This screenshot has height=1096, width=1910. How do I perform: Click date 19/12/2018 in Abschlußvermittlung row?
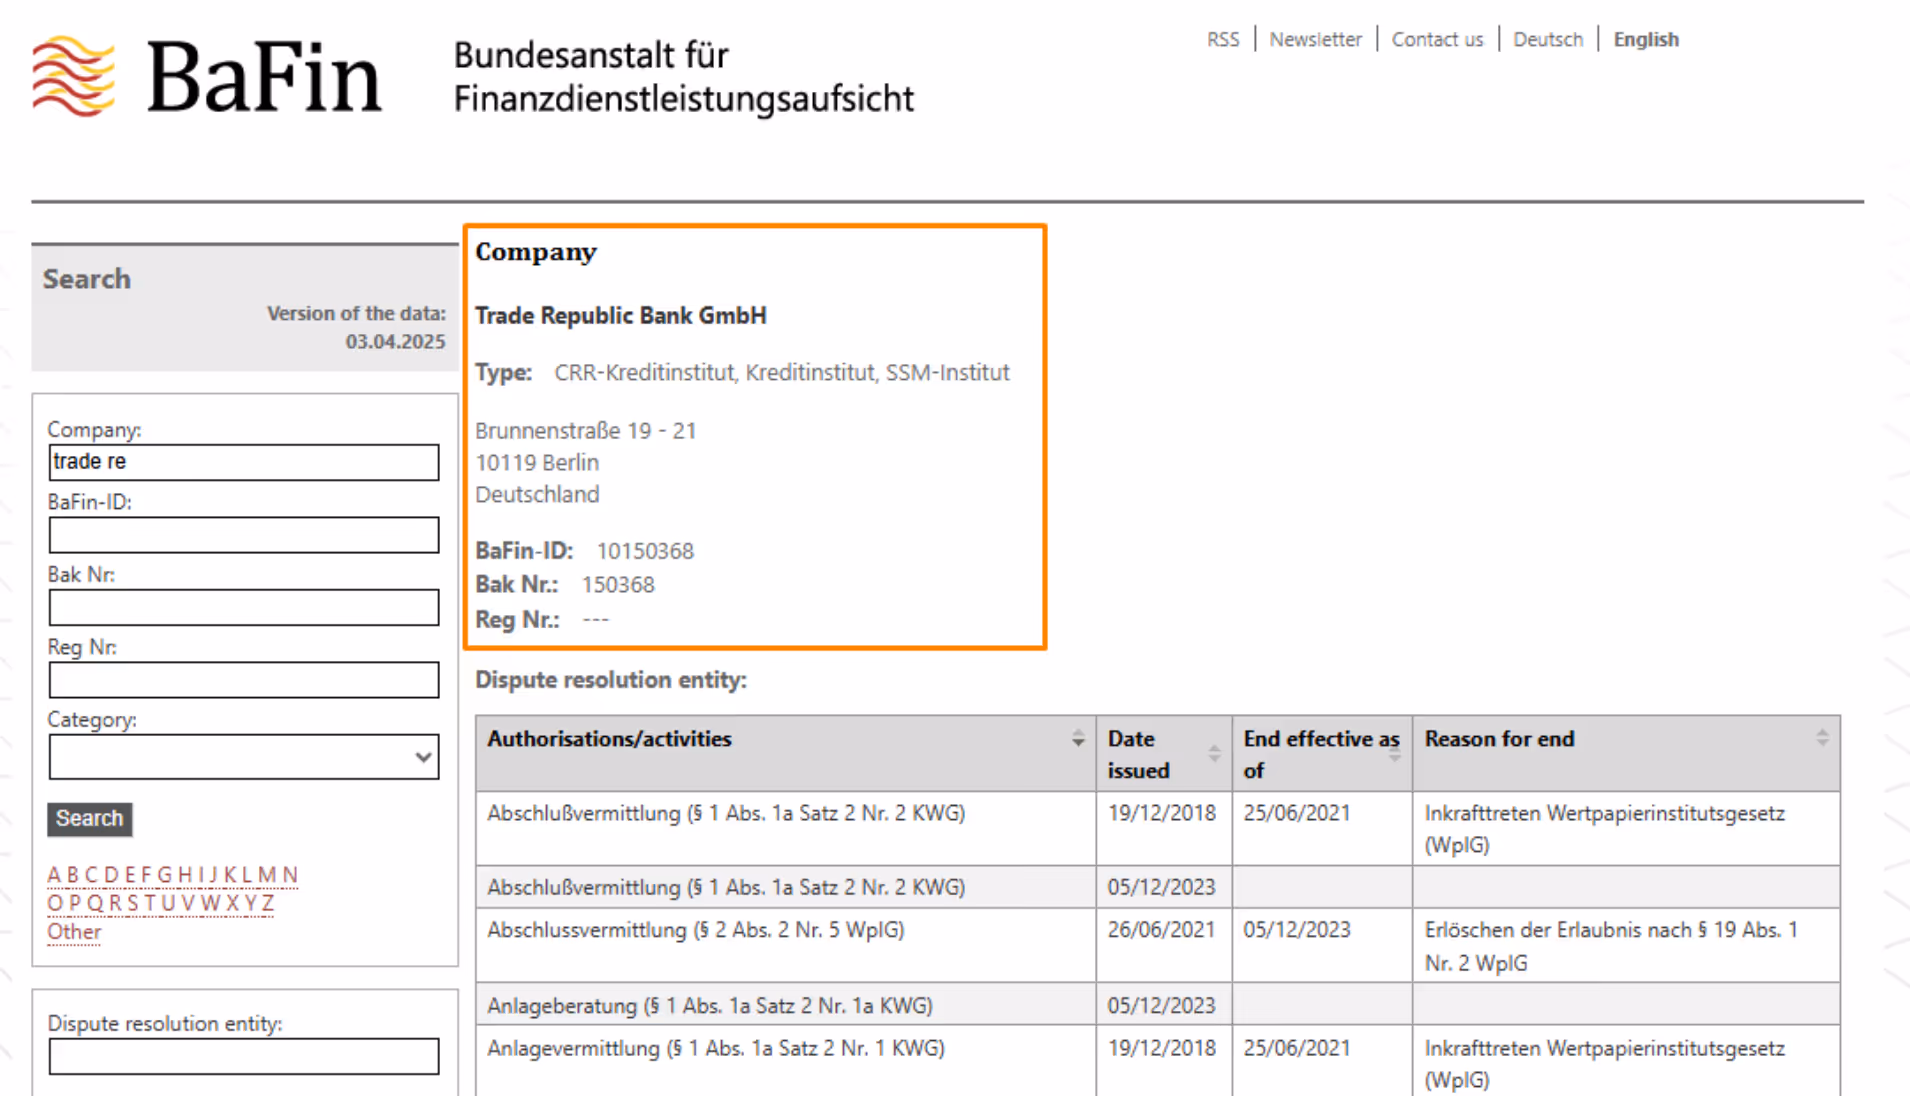click(1161, 813)
